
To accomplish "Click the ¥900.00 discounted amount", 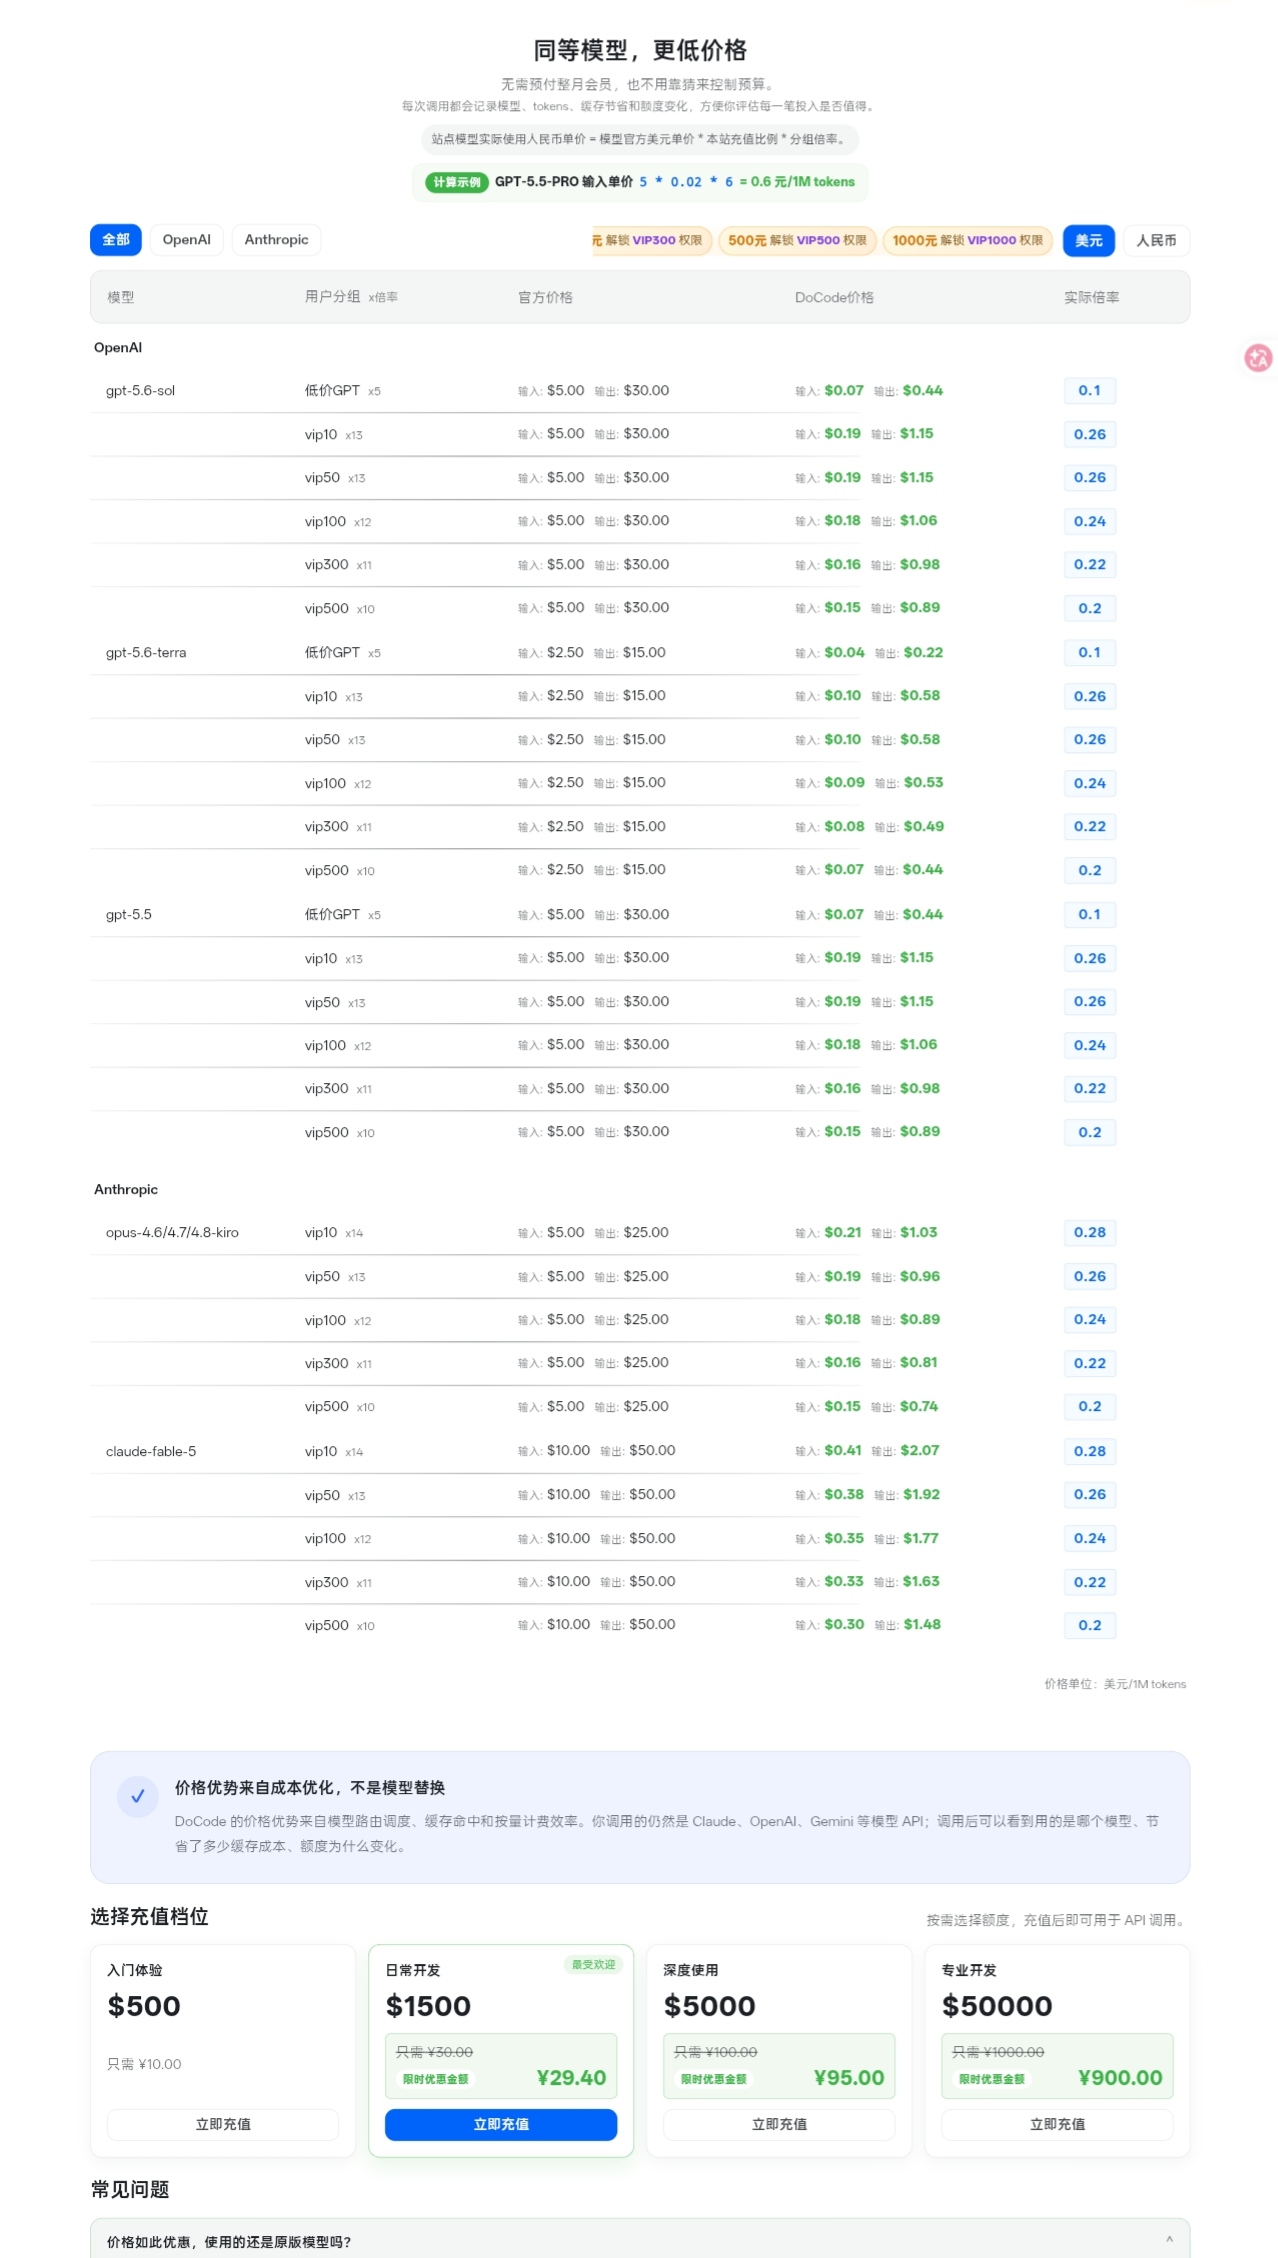I will click(x=1120, y=2078).
